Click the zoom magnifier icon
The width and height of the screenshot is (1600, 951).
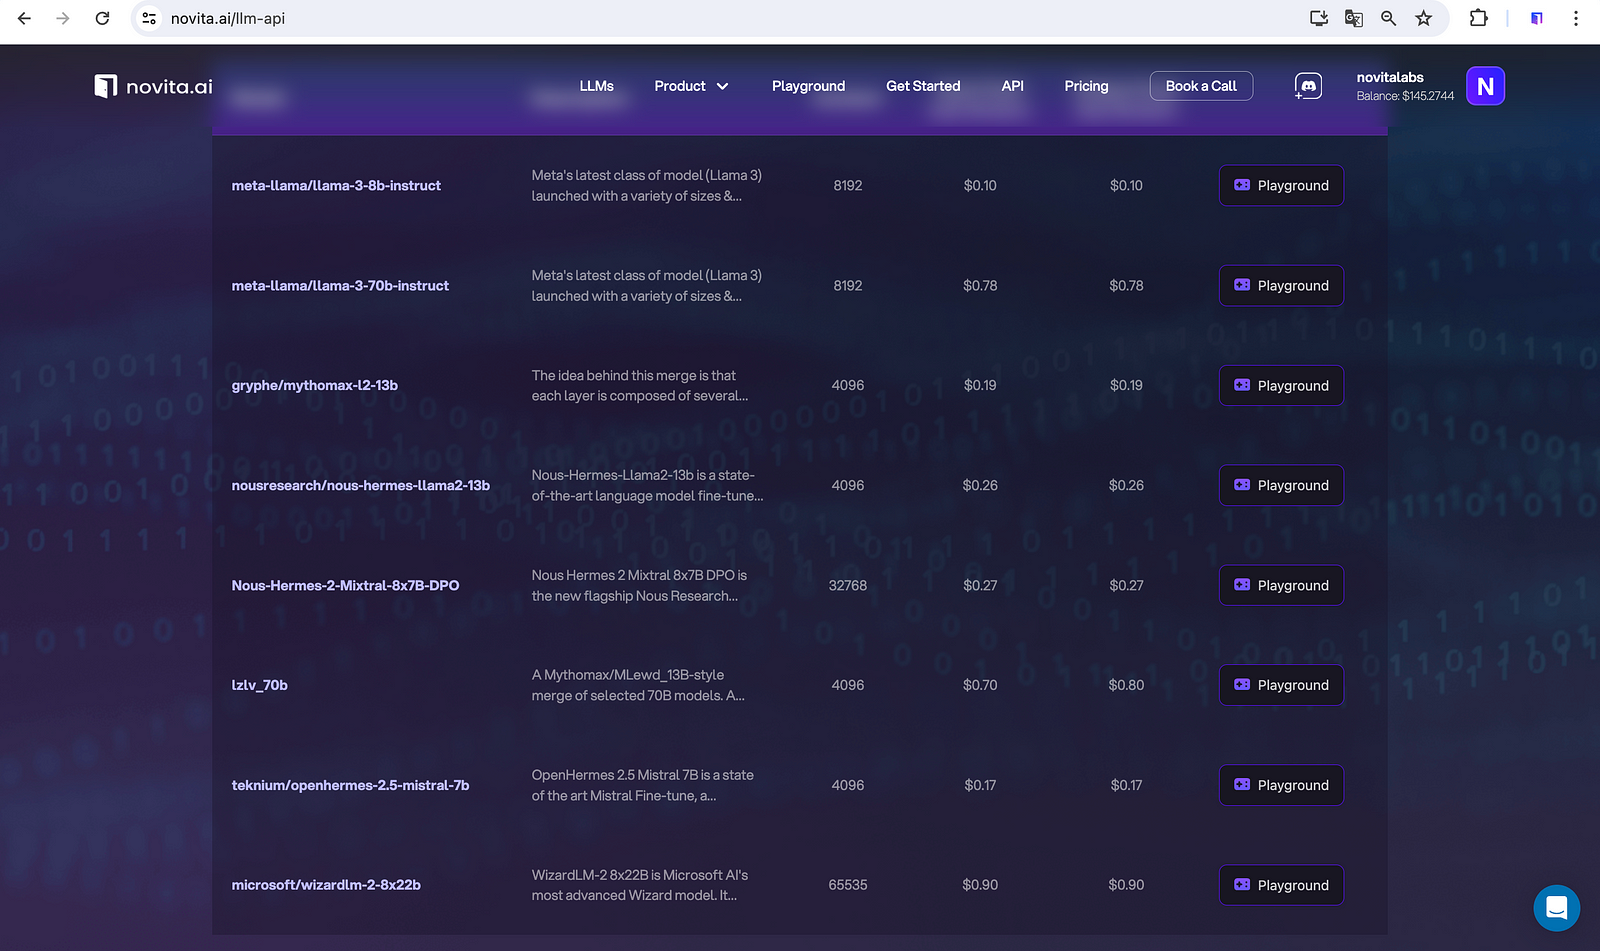[x=1389, y=18]
